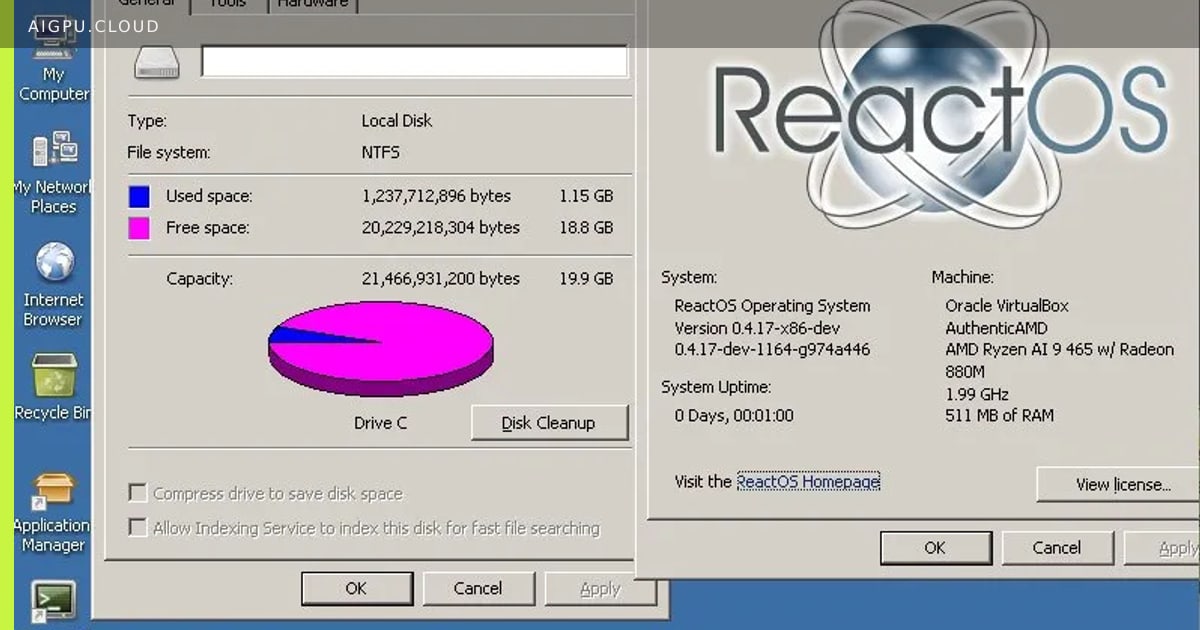Click the drive icon beside the label field
The height and width of the screenshot is (630, 1200).
157,60
